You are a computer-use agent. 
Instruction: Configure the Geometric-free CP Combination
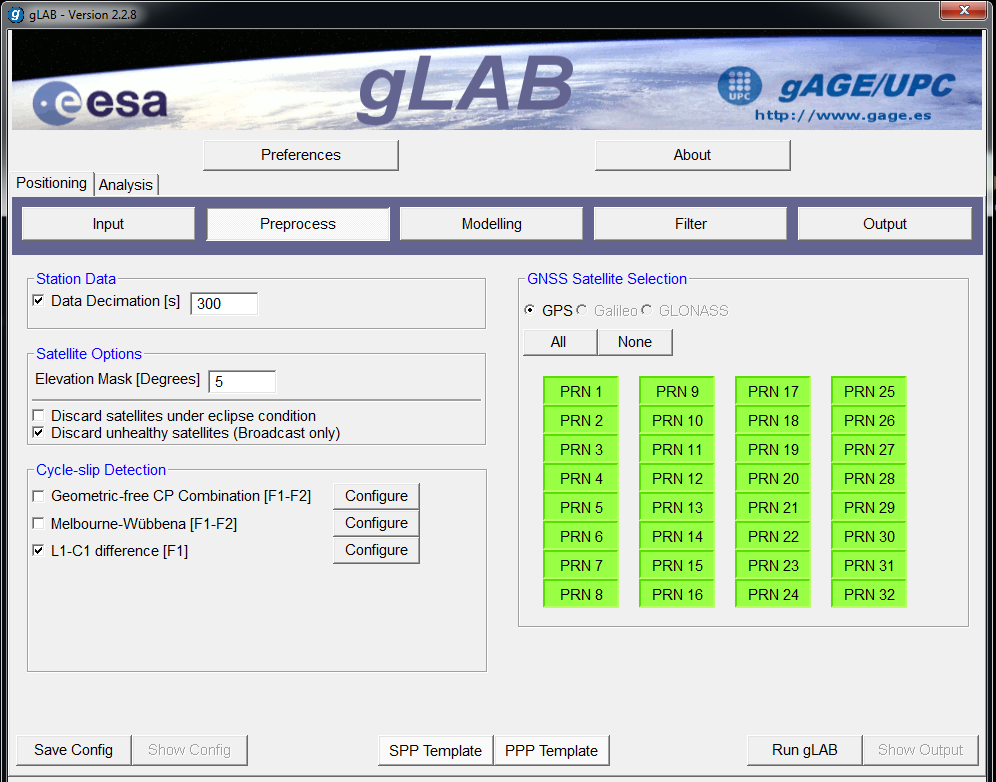376,496
